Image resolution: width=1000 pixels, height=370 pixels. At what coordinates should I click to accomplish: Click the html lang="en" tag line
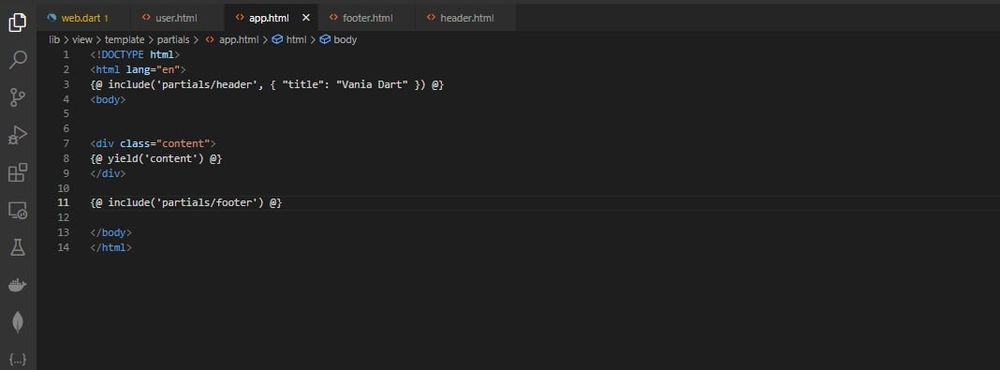point(138,69)
